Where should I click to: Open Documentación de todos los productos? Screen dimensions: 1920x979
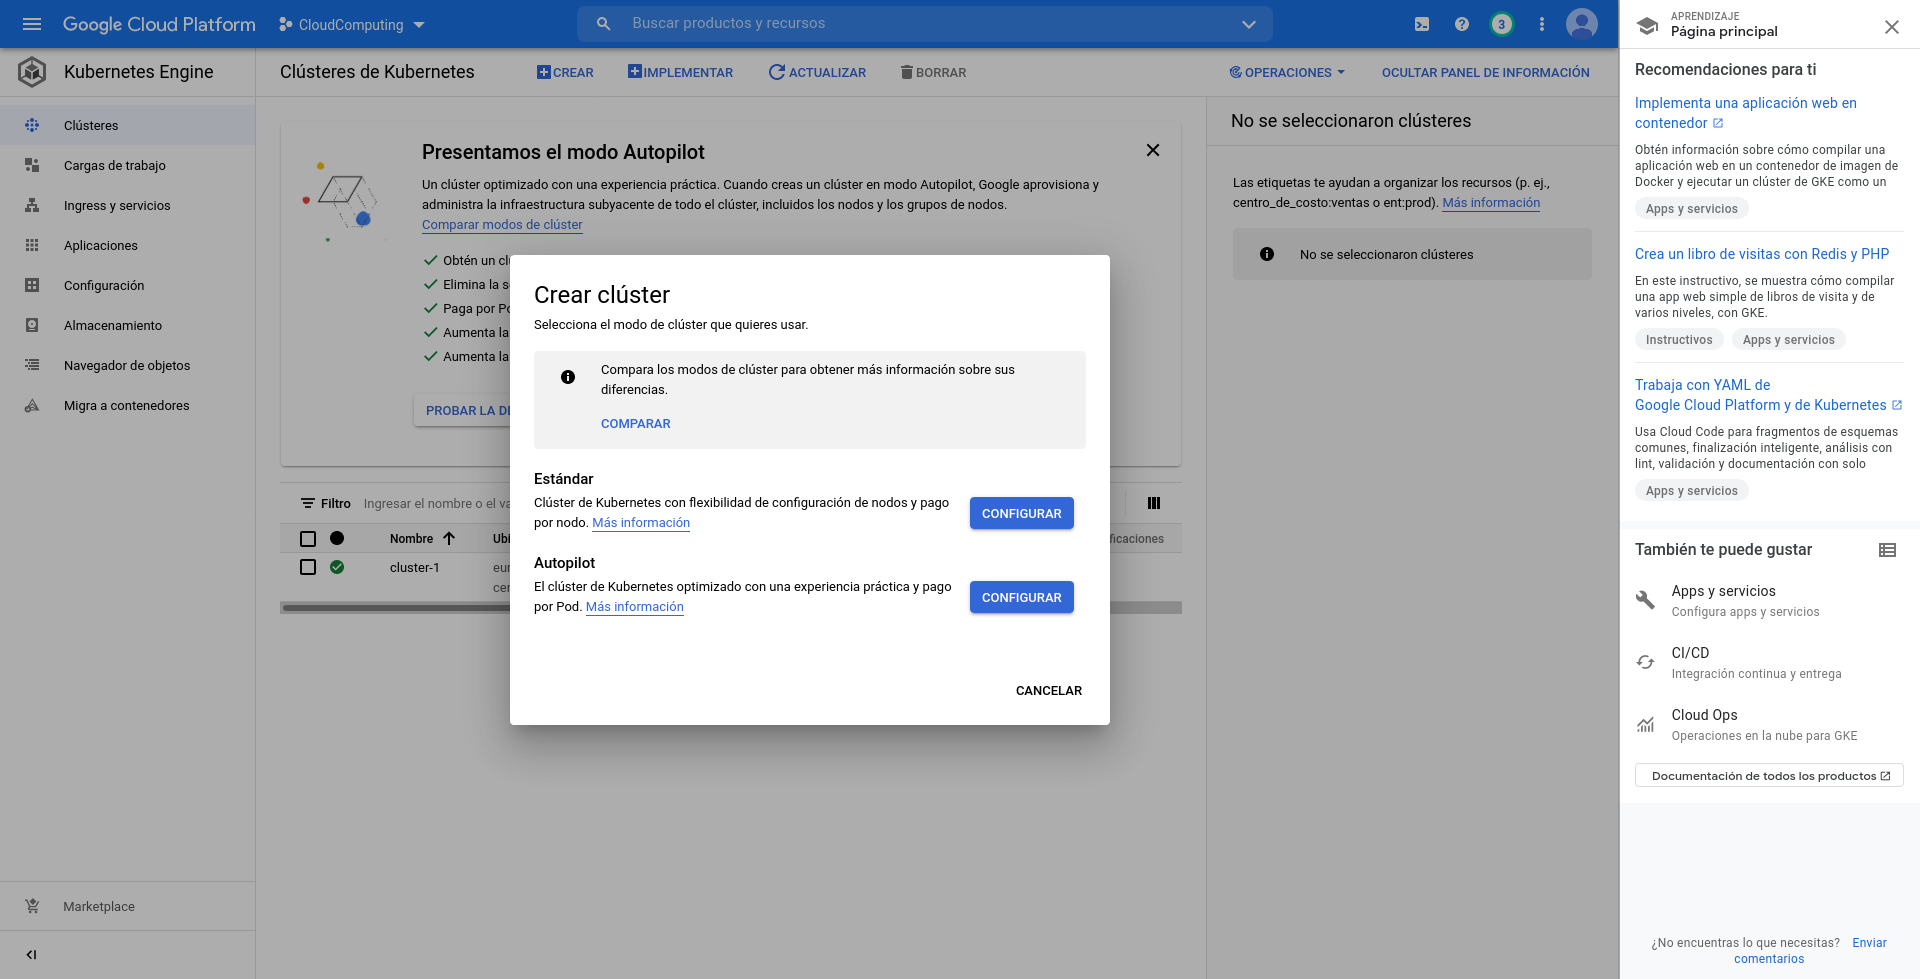pos(1769,775)
